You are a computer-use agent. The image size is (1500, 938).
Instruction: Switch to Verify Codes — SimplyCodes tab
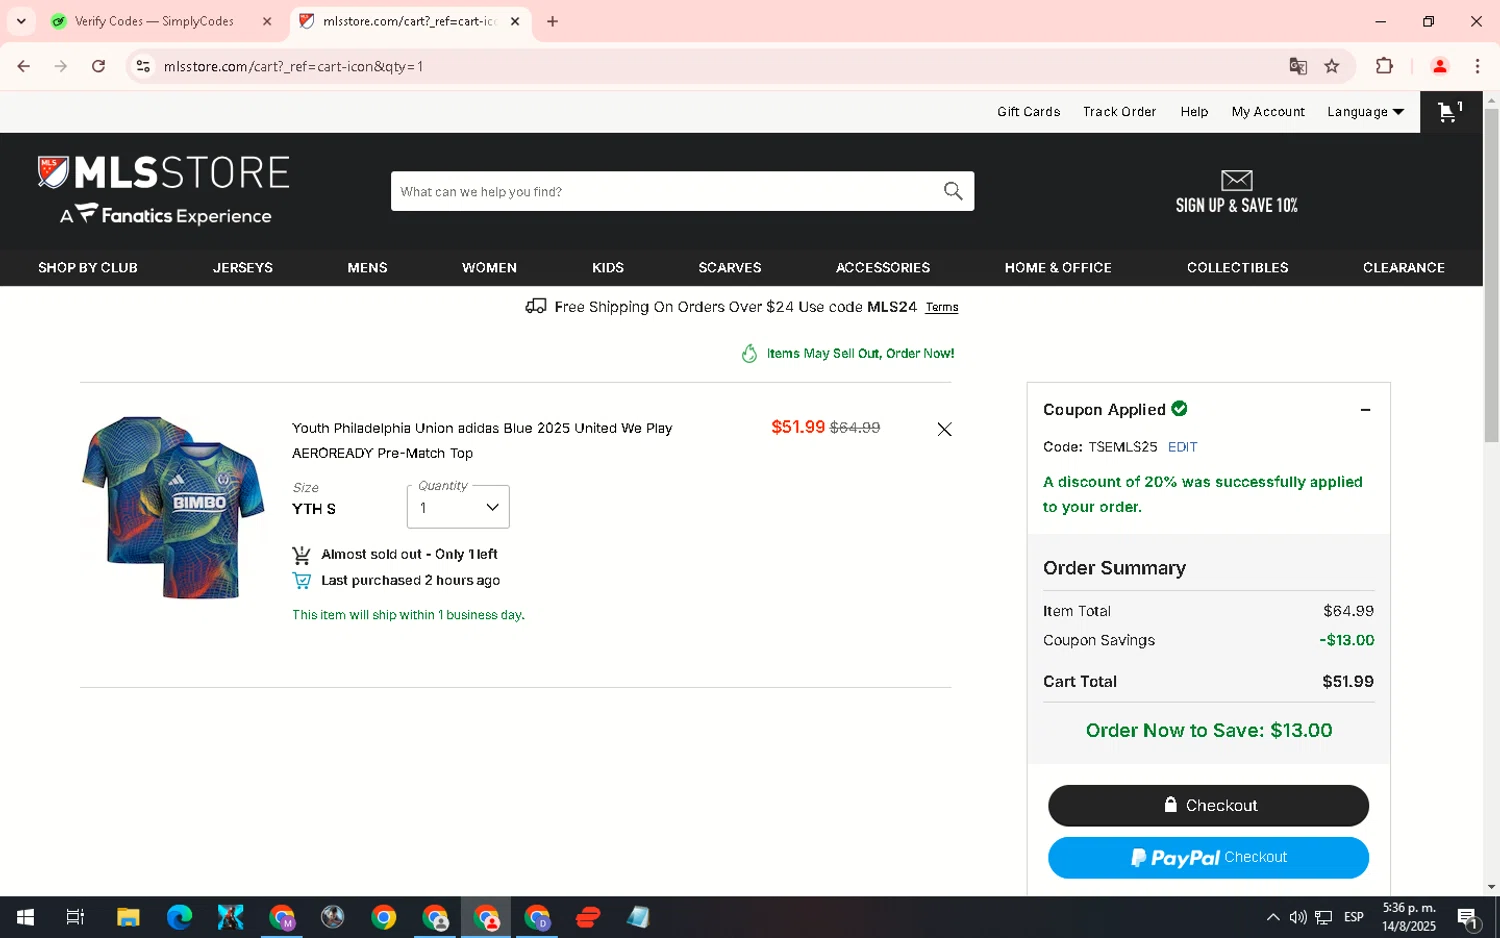pos(154,21)
